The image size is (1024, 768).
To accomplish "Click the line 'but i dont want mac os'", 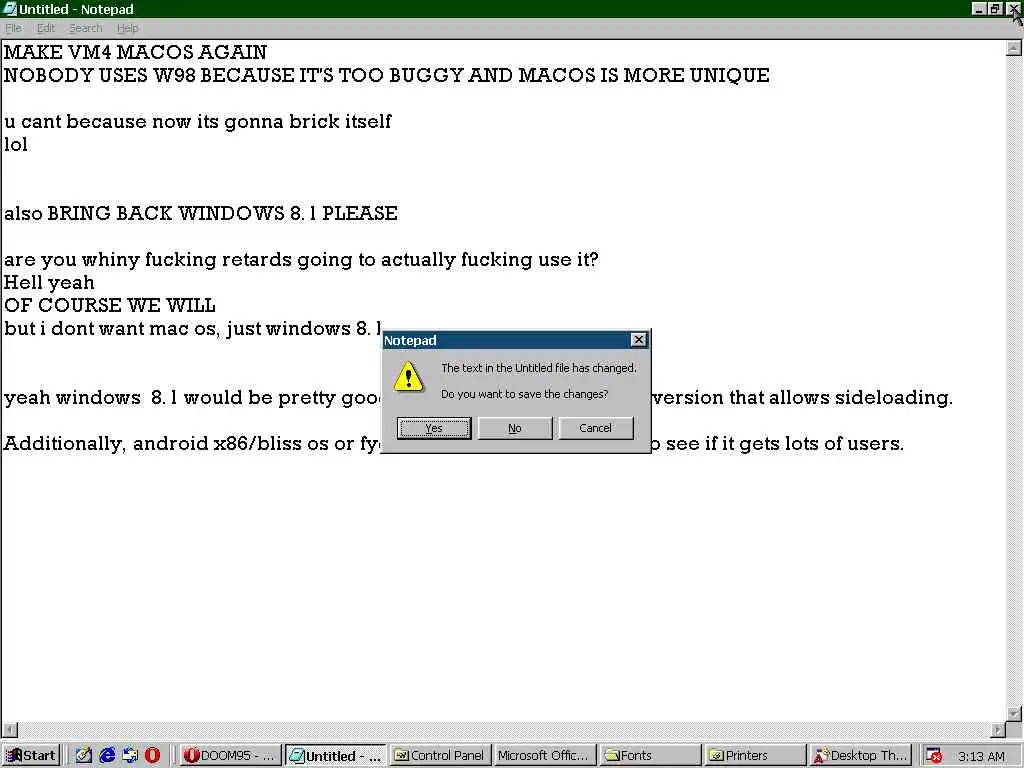I will coord(193,328).
